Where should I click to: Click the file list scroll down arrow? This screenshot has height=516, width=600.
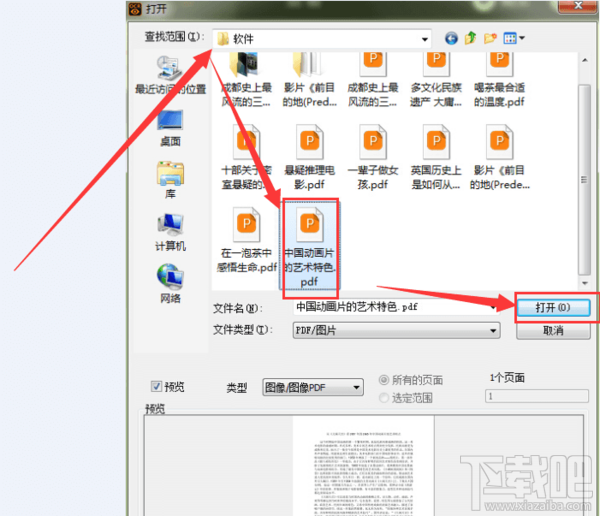tap(585, 283)
